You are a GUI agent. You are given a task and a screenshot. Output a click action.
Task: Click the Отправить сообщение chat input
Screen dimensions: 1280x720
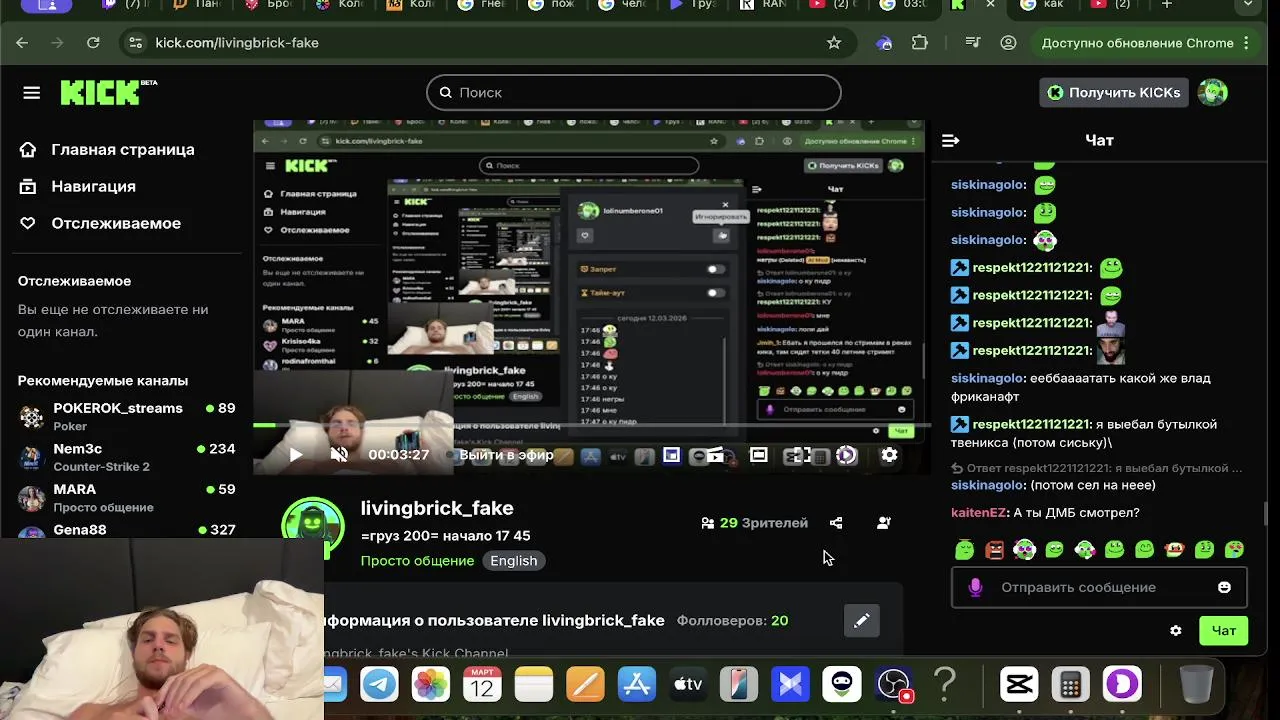coord(1098,587)
